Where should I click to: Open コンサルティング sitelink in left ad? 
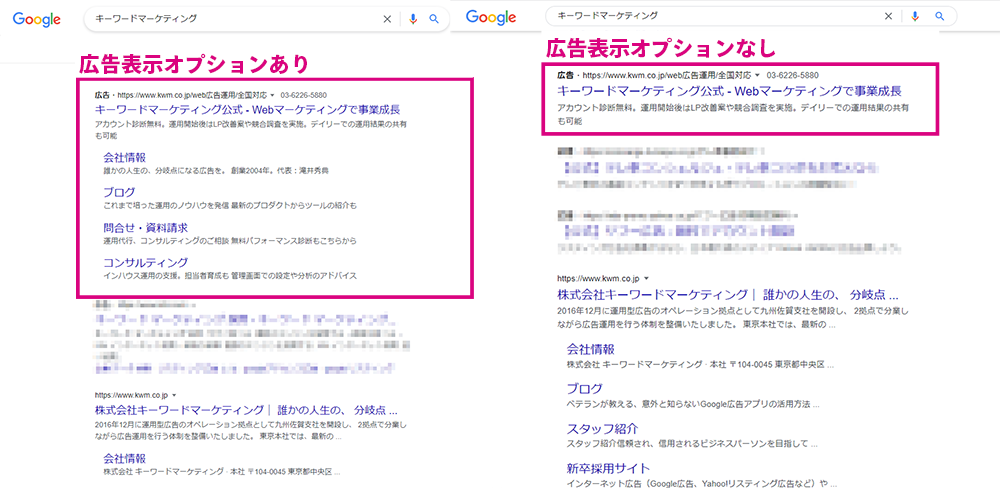pos(145,262)
